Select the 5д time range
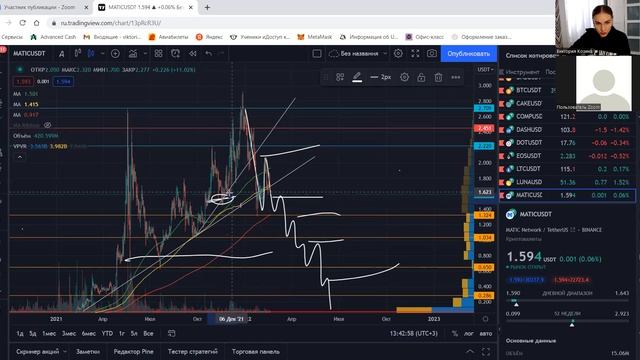 click(33, 333)
